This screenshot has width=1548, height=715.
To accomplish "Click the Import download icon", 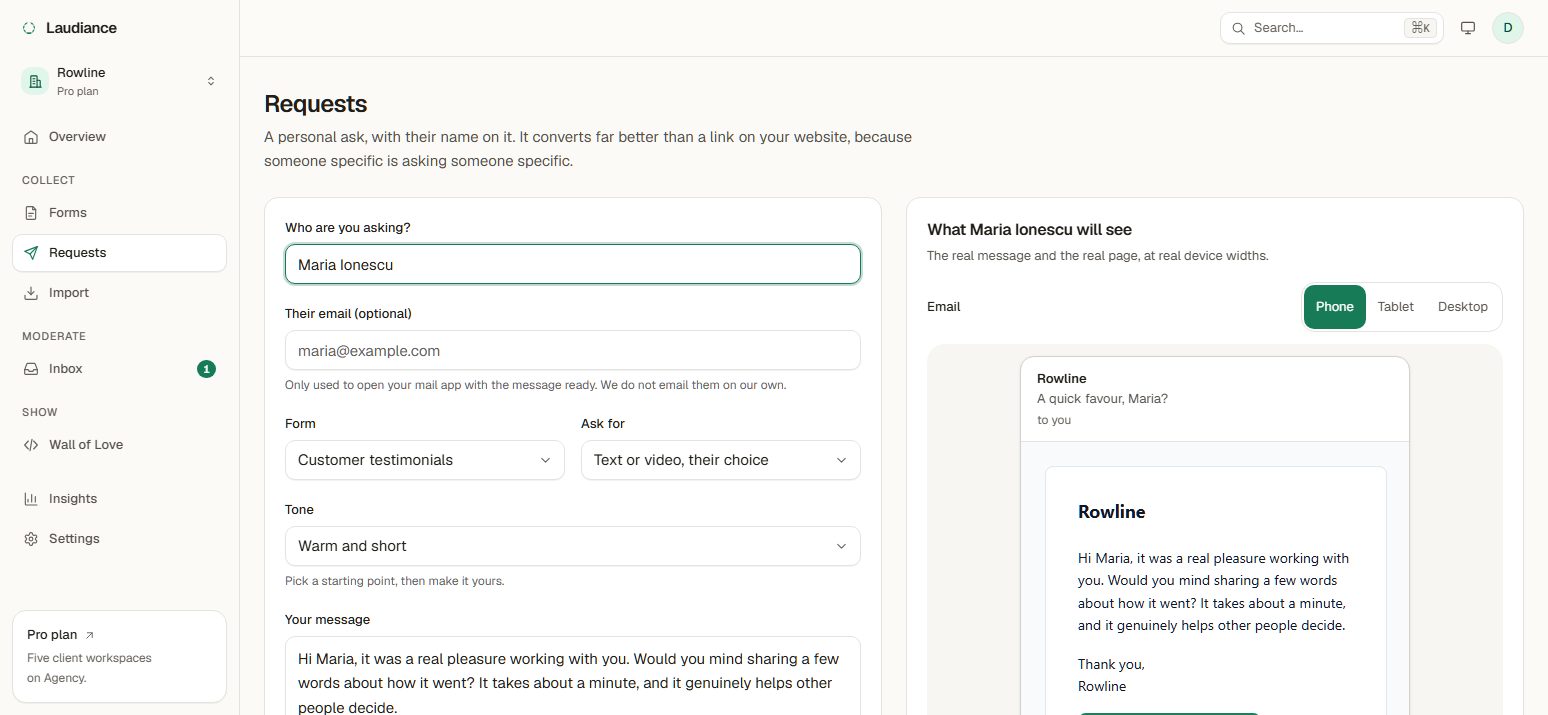I will tap(31, 293).
